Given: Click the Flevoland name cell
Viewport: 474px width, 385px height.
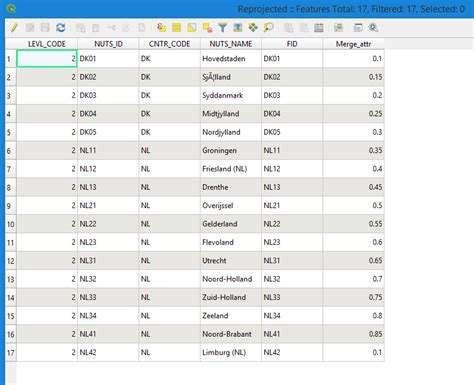Looking at the screenshot, I should [231, 242].
